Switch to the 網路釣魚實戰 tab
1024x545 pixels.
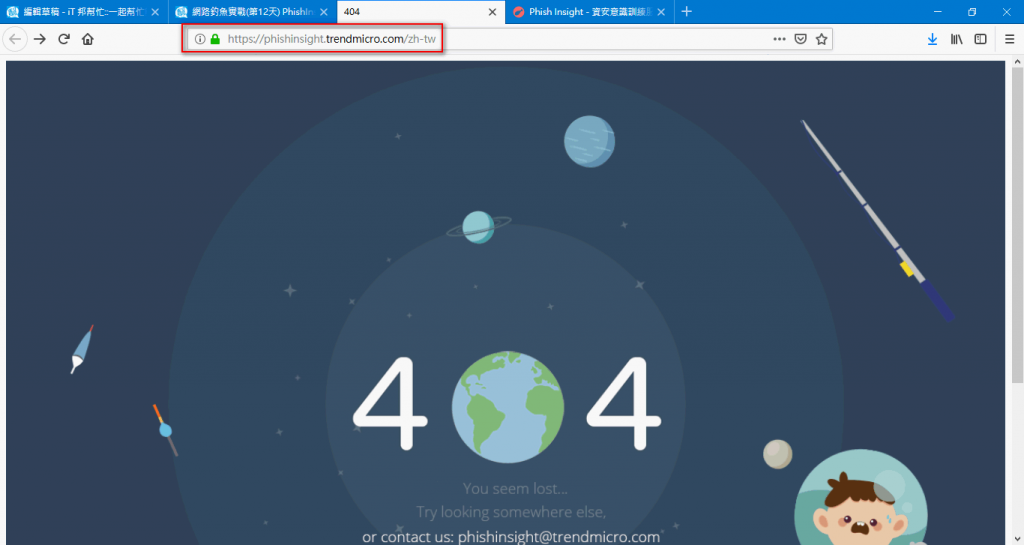(252, 12)
